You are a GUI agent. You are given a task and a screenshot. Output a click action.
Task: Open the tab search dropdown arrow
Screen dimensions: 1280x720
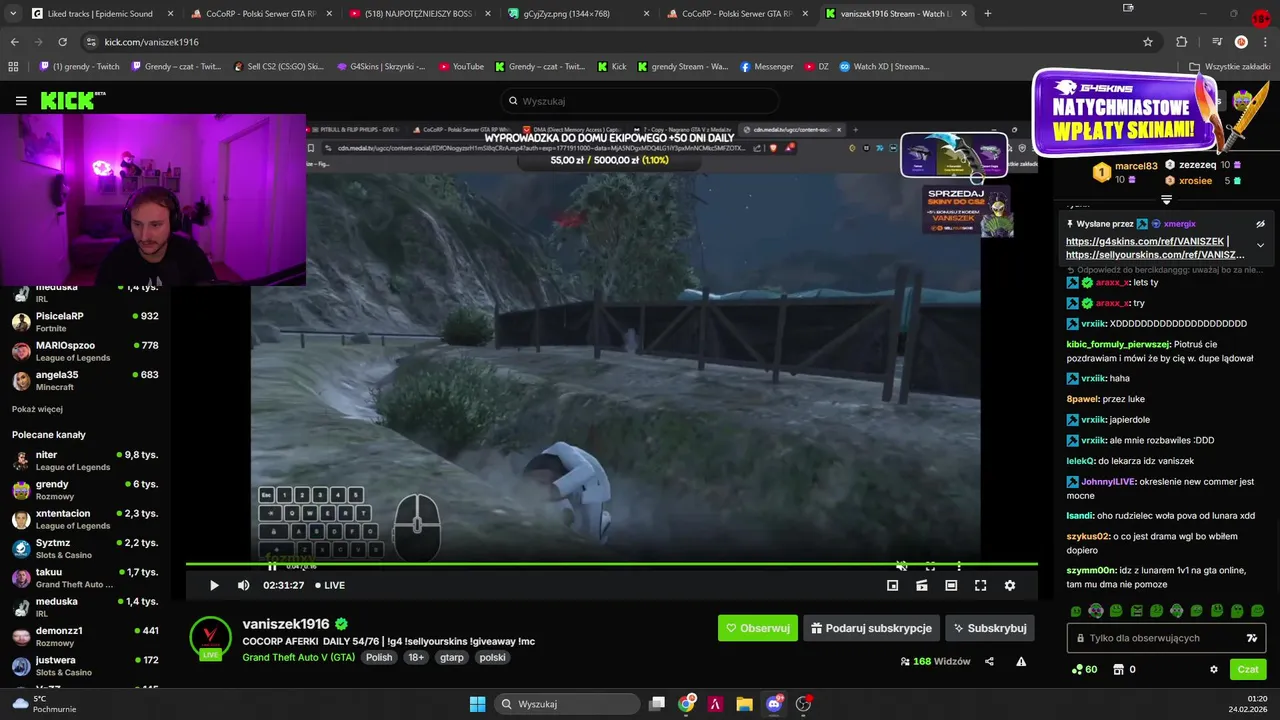(x=12, y=14)
